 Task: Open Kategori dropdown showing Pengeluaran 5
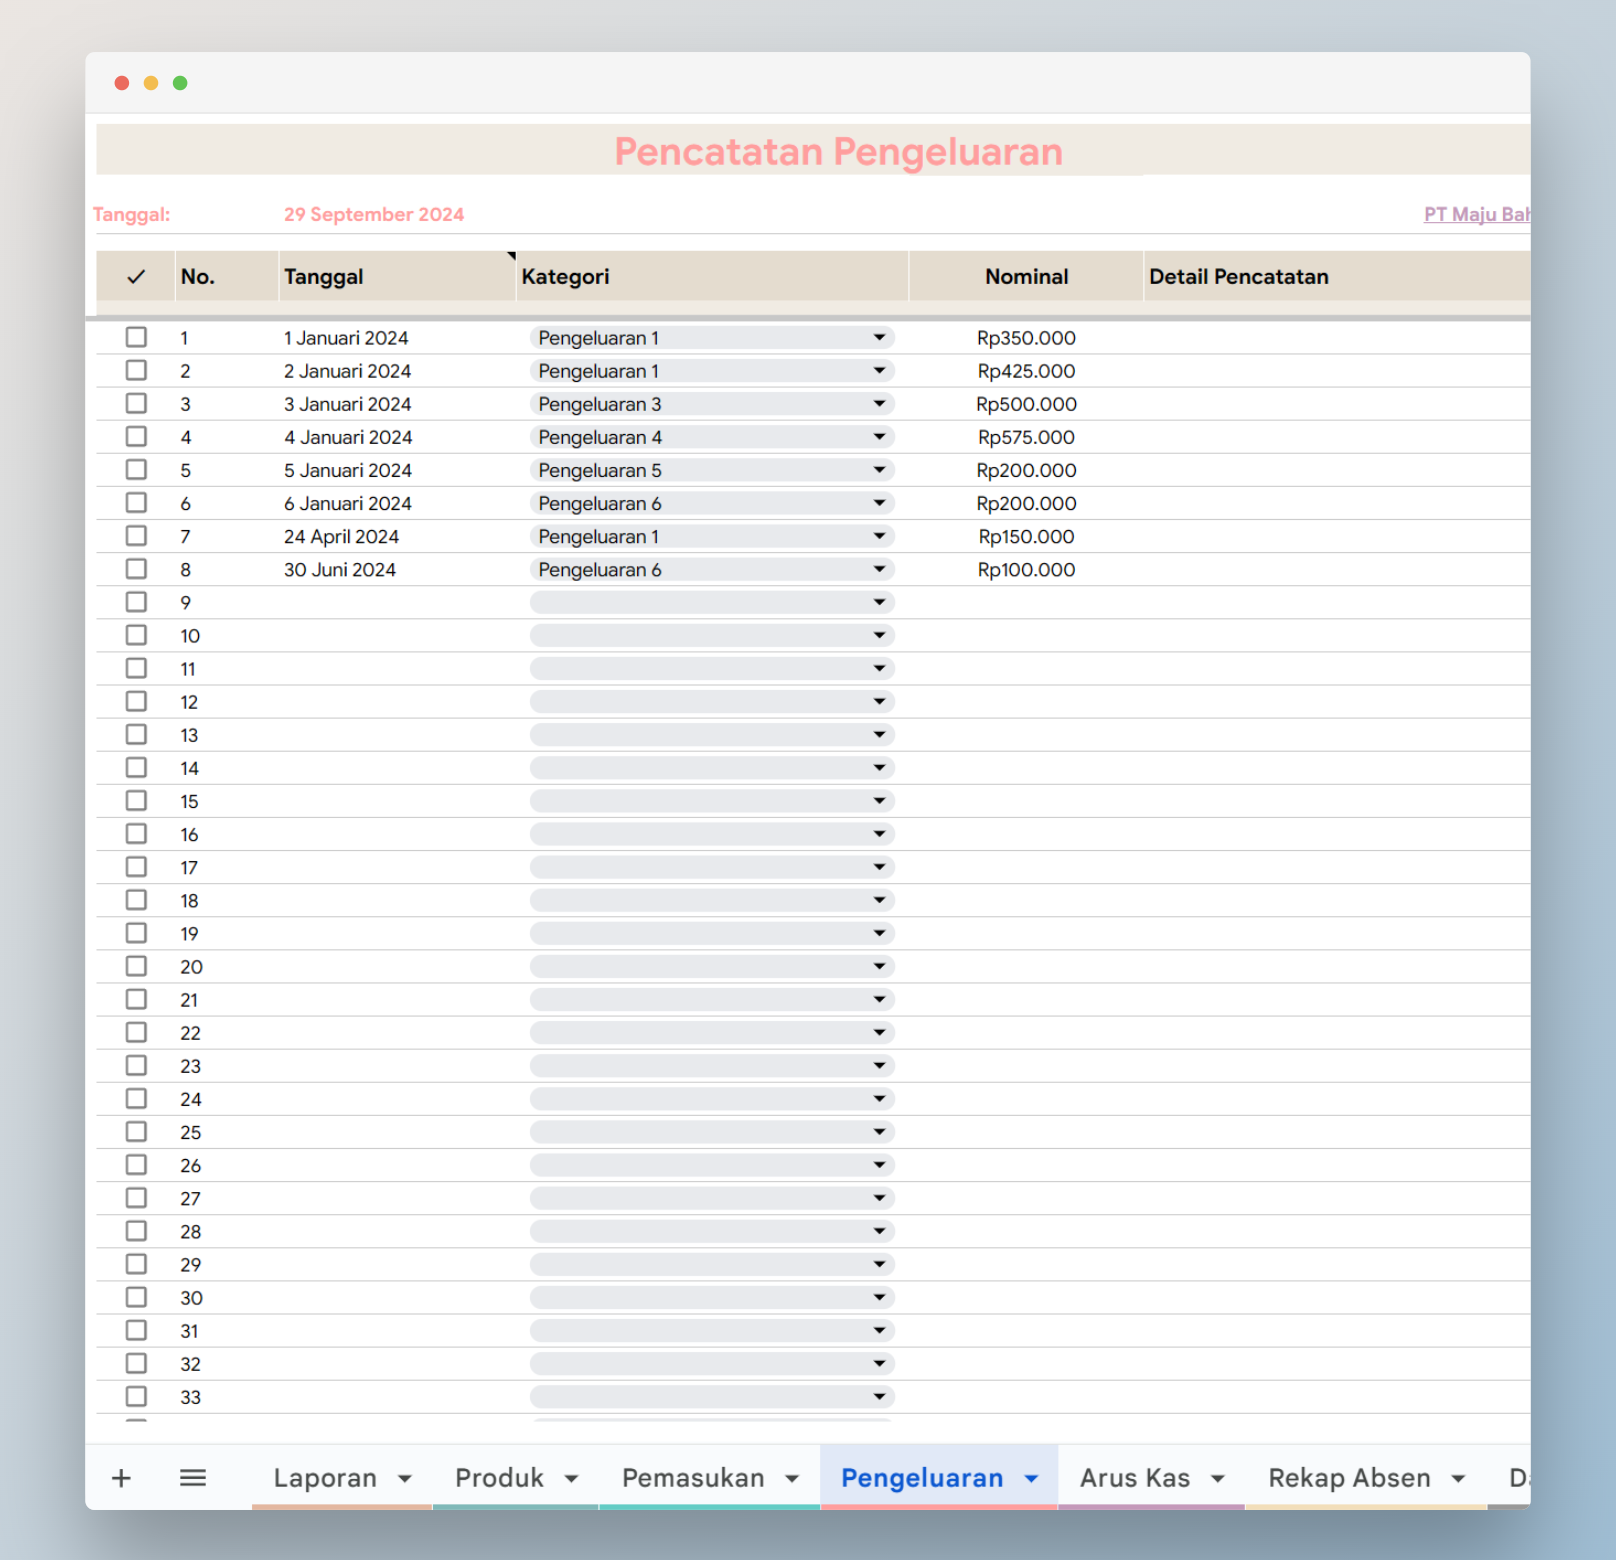(711, 470)
